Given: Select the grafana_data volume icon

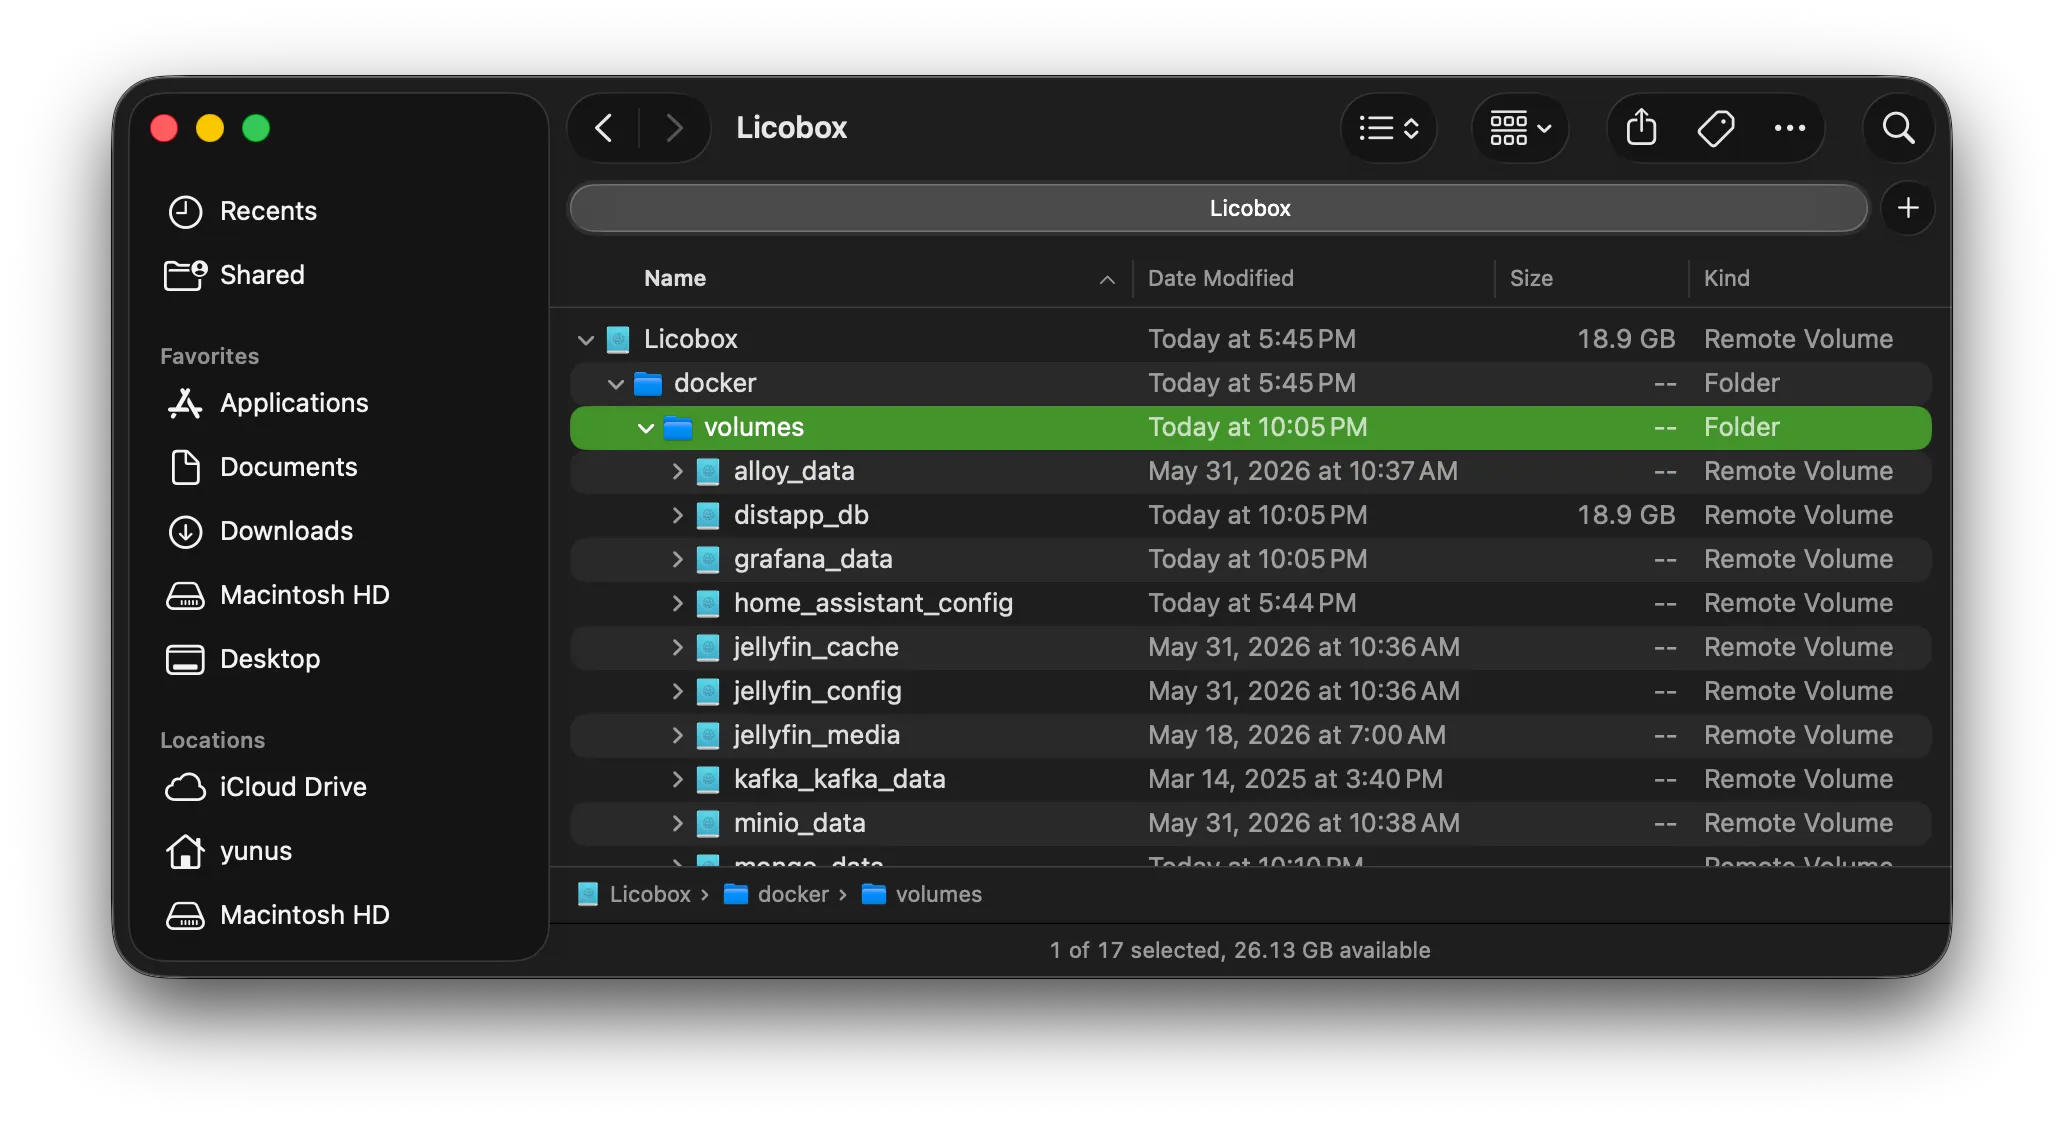Looking at the screenshot, I should pos(708,560).
